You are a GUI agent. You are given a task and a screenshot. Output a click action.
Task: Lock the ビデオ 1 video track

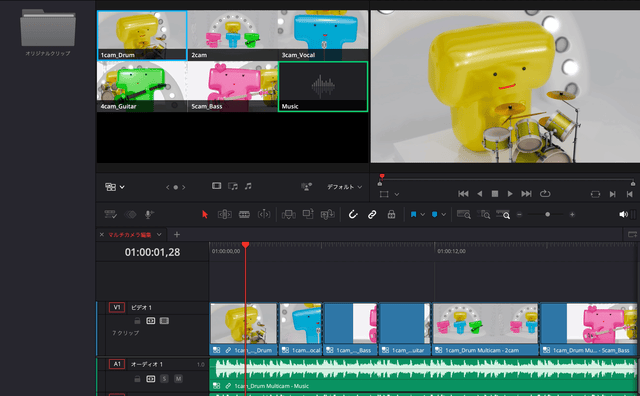[137, 321]
